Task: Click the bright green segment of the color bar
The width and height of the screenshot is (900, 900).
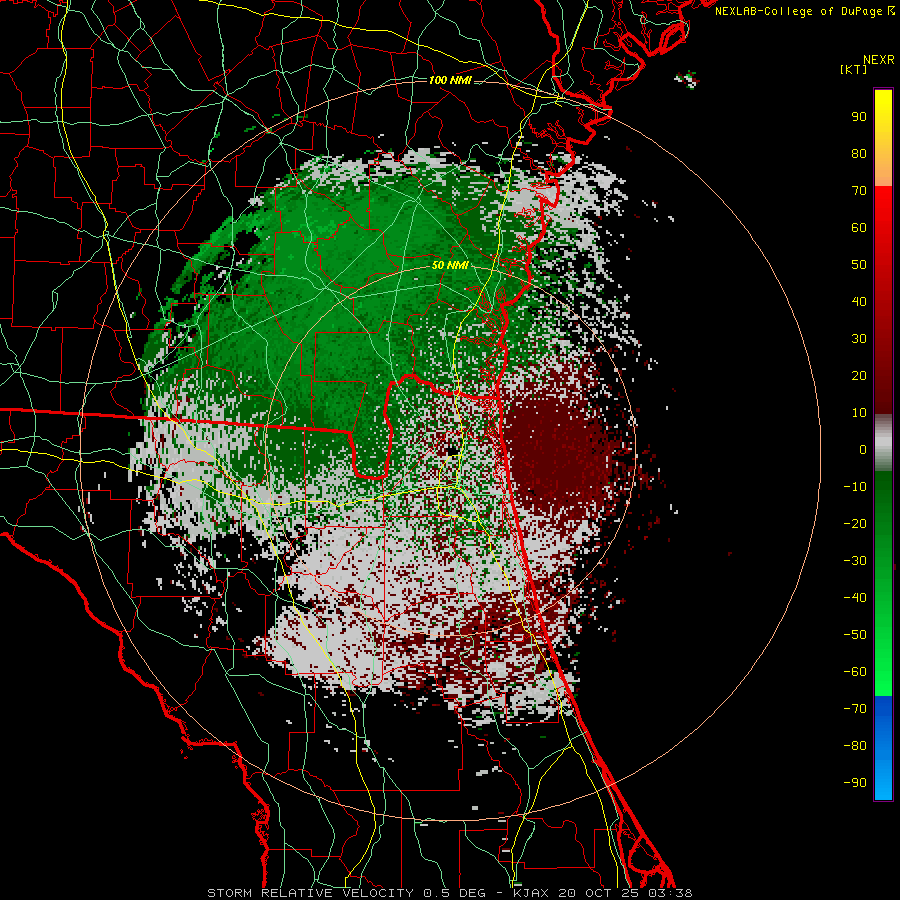Action: (883, 660)
